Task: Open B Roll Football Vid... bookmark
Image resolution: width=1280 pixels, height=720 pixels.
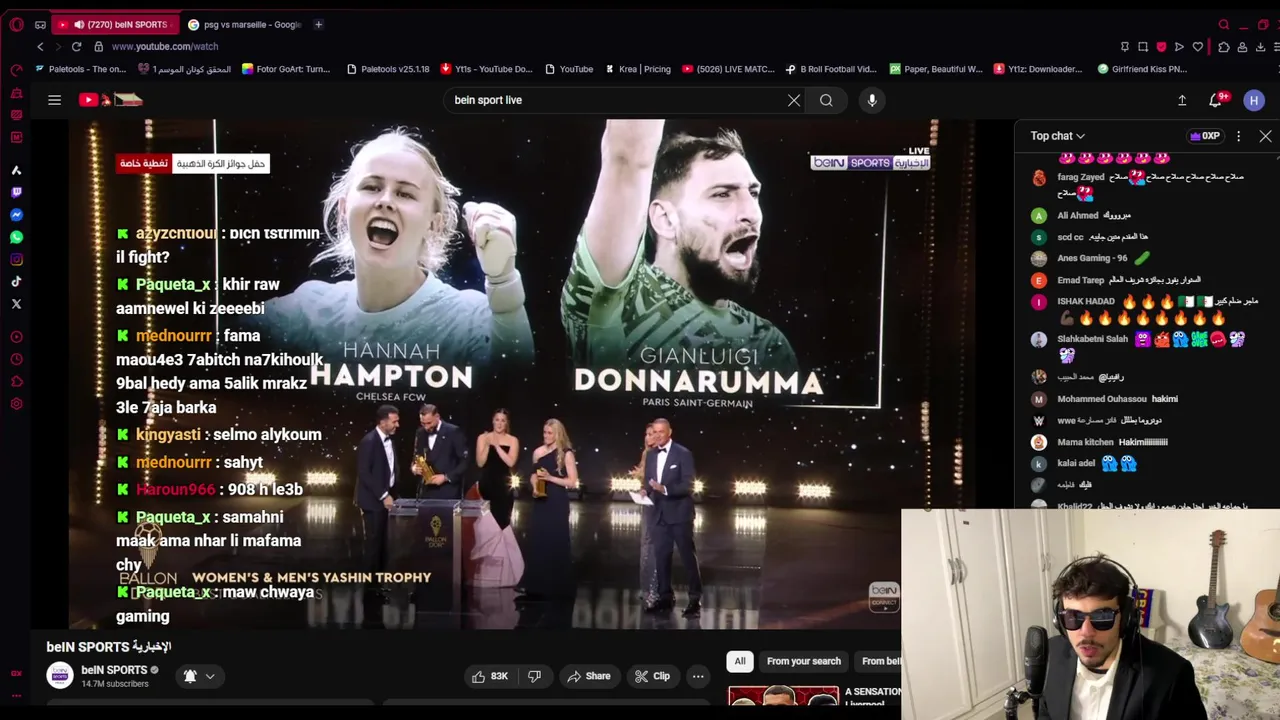Action: [831, 69]
